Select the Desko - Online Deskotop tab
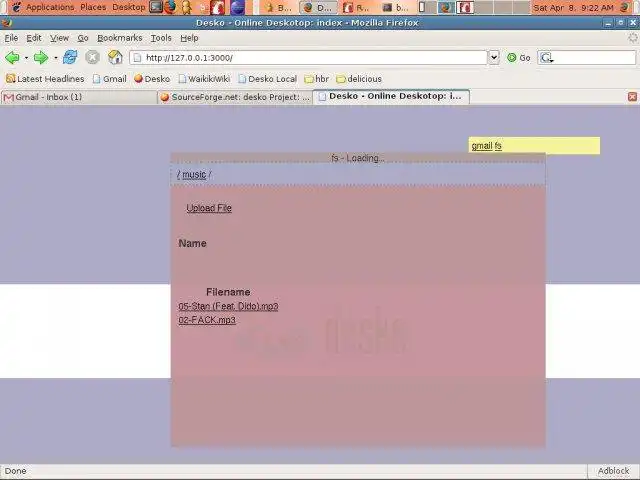Viewport: 640px width, 480px height. pyautogui.click(x=391, y=96)
